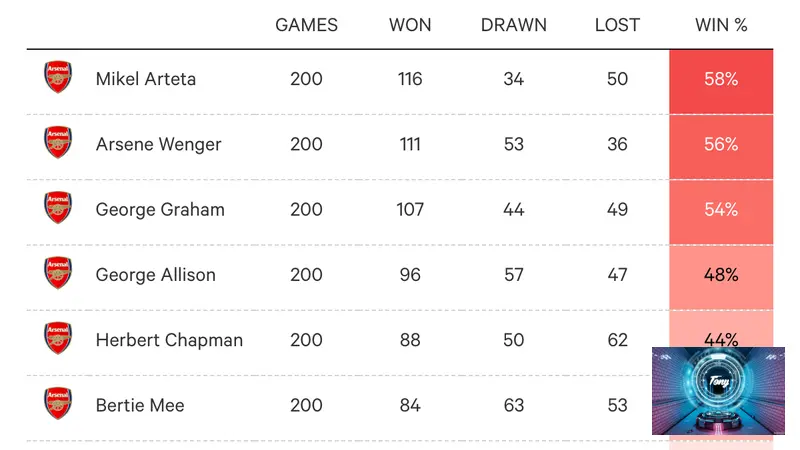Click the Arsenal crest beside Mikel Arteta
800x450 pixels.
[x=58, y=77]
